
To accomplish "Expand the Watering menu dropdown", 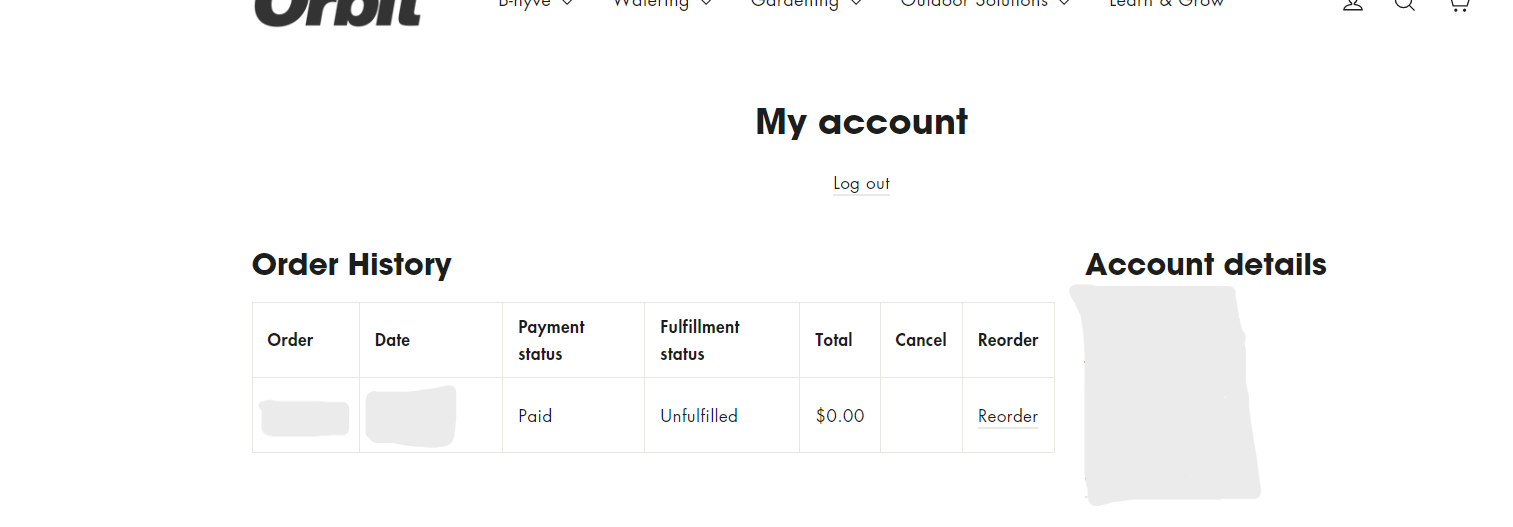I will point(662,3).
